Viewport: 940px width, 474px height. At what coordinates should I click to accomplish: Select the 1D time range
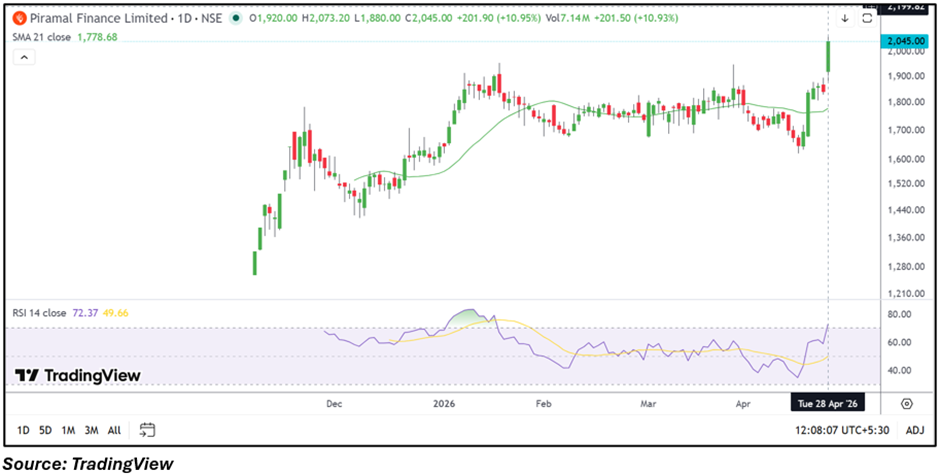(22, 430)
